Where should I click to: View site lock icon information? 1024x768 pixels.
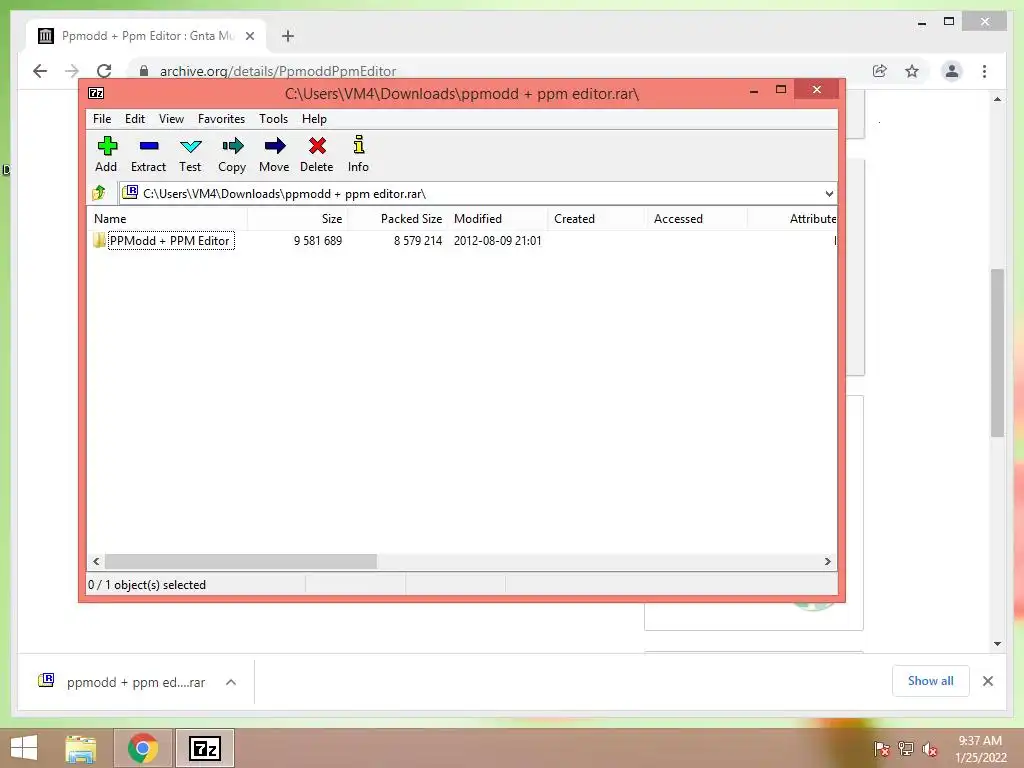click(144, 71)
